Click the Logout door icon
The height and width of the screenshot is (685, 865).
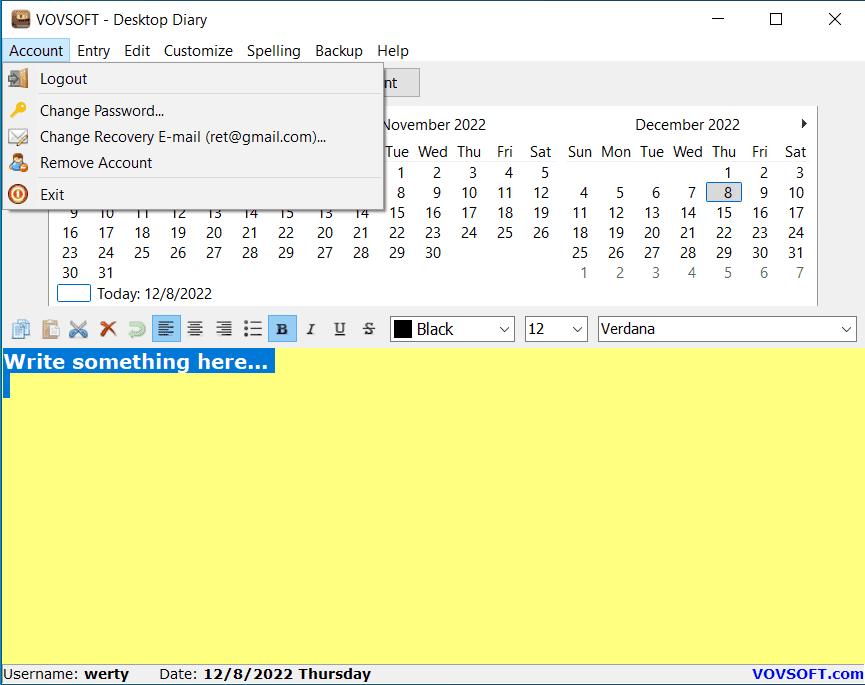click(18, 79)
